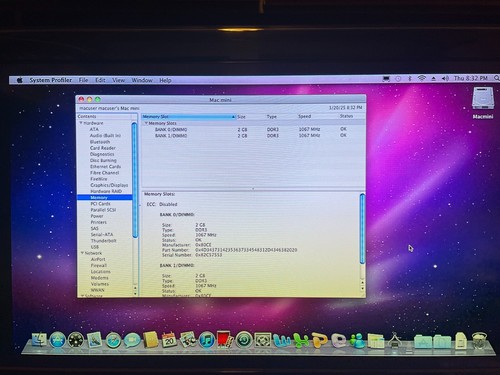
Task: Collapse the Memory Slots disclosure triangle
Action: pos(146,123)
